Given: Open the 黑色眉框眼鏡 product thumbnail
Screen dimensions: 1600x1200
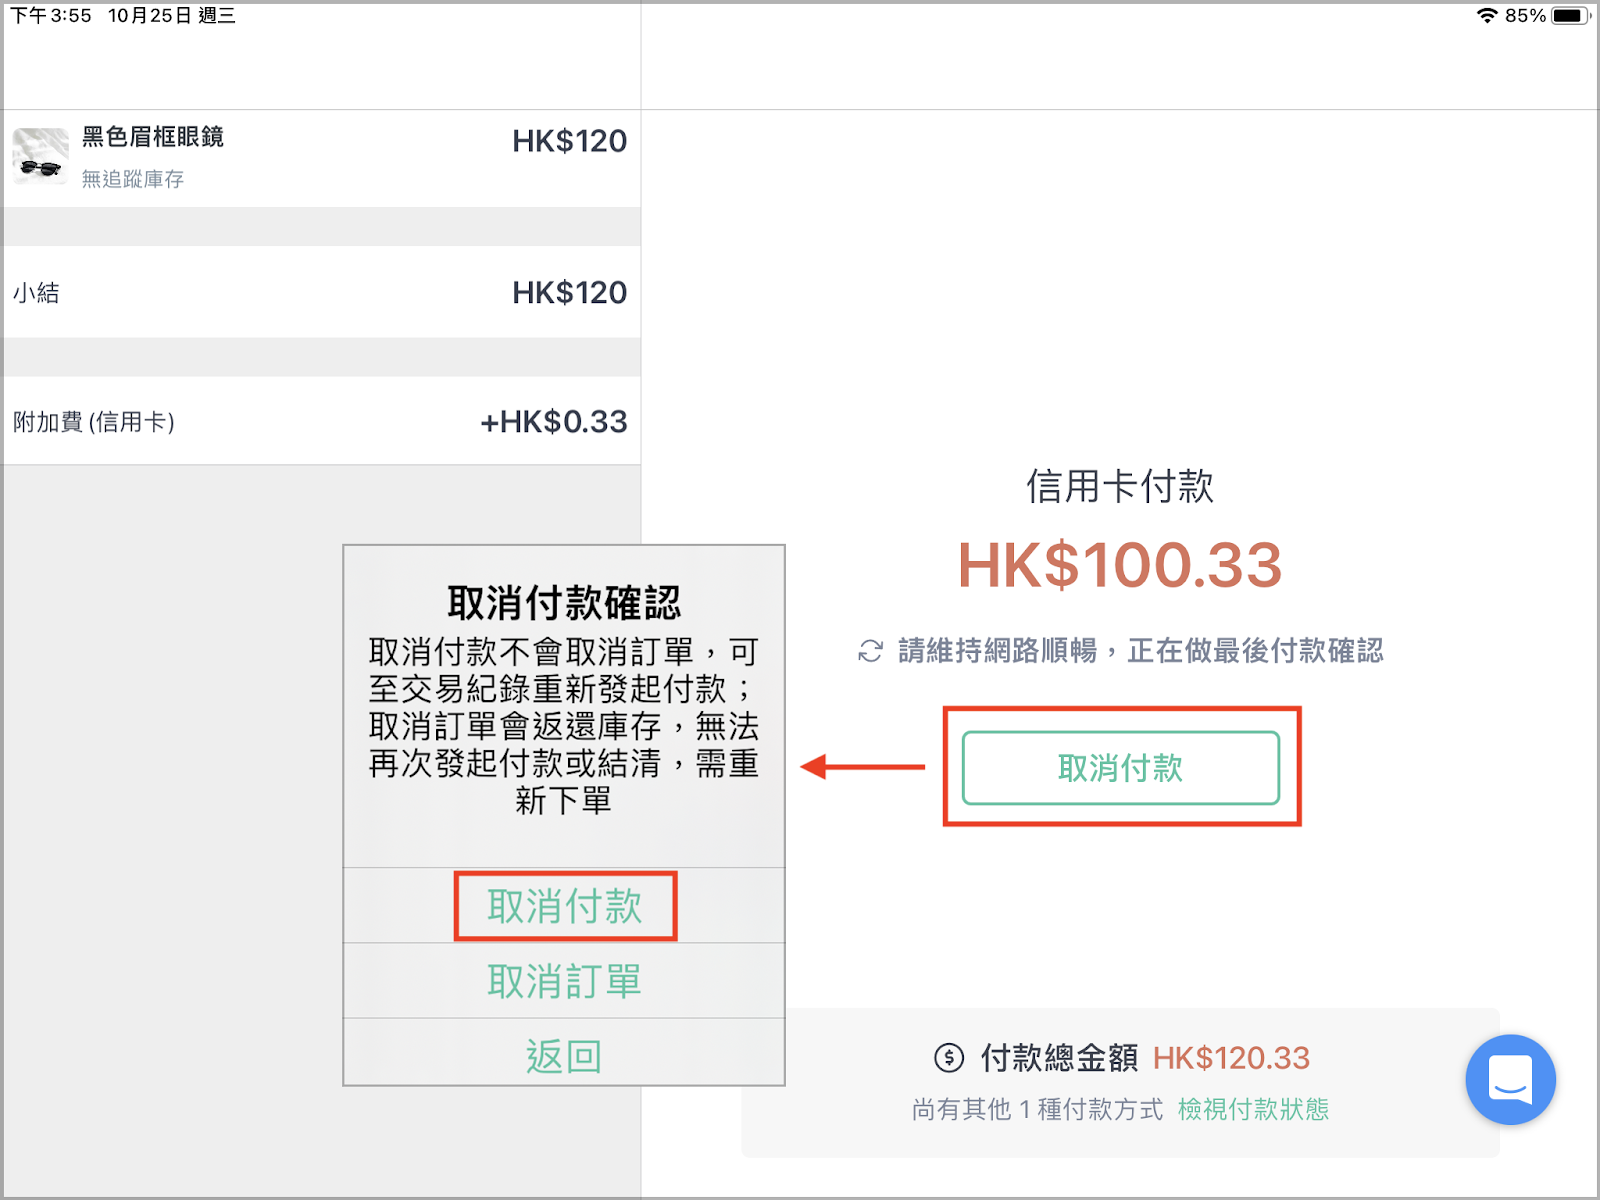Looking at the screenshot, I should [x=41, y=156].
